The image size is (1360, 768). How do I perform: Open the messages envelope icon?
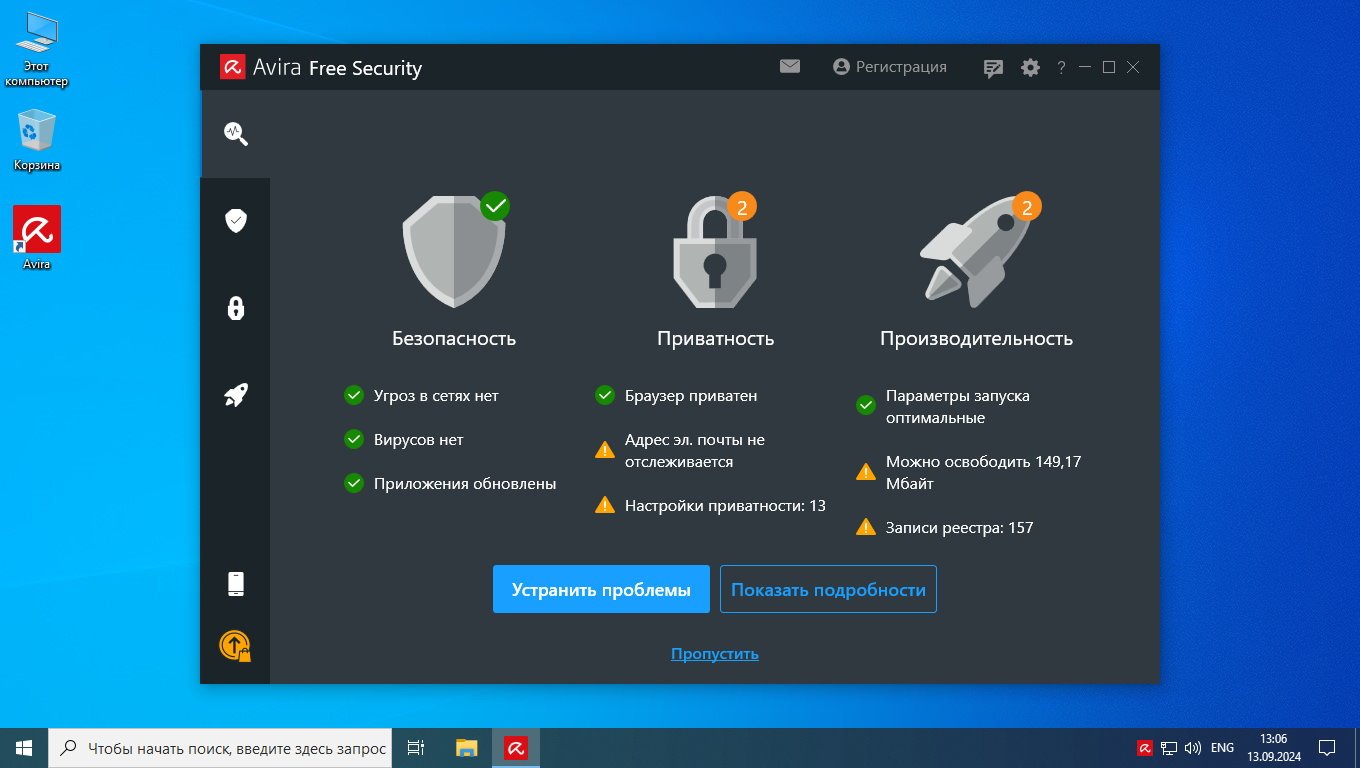click(x=790, y=67)
